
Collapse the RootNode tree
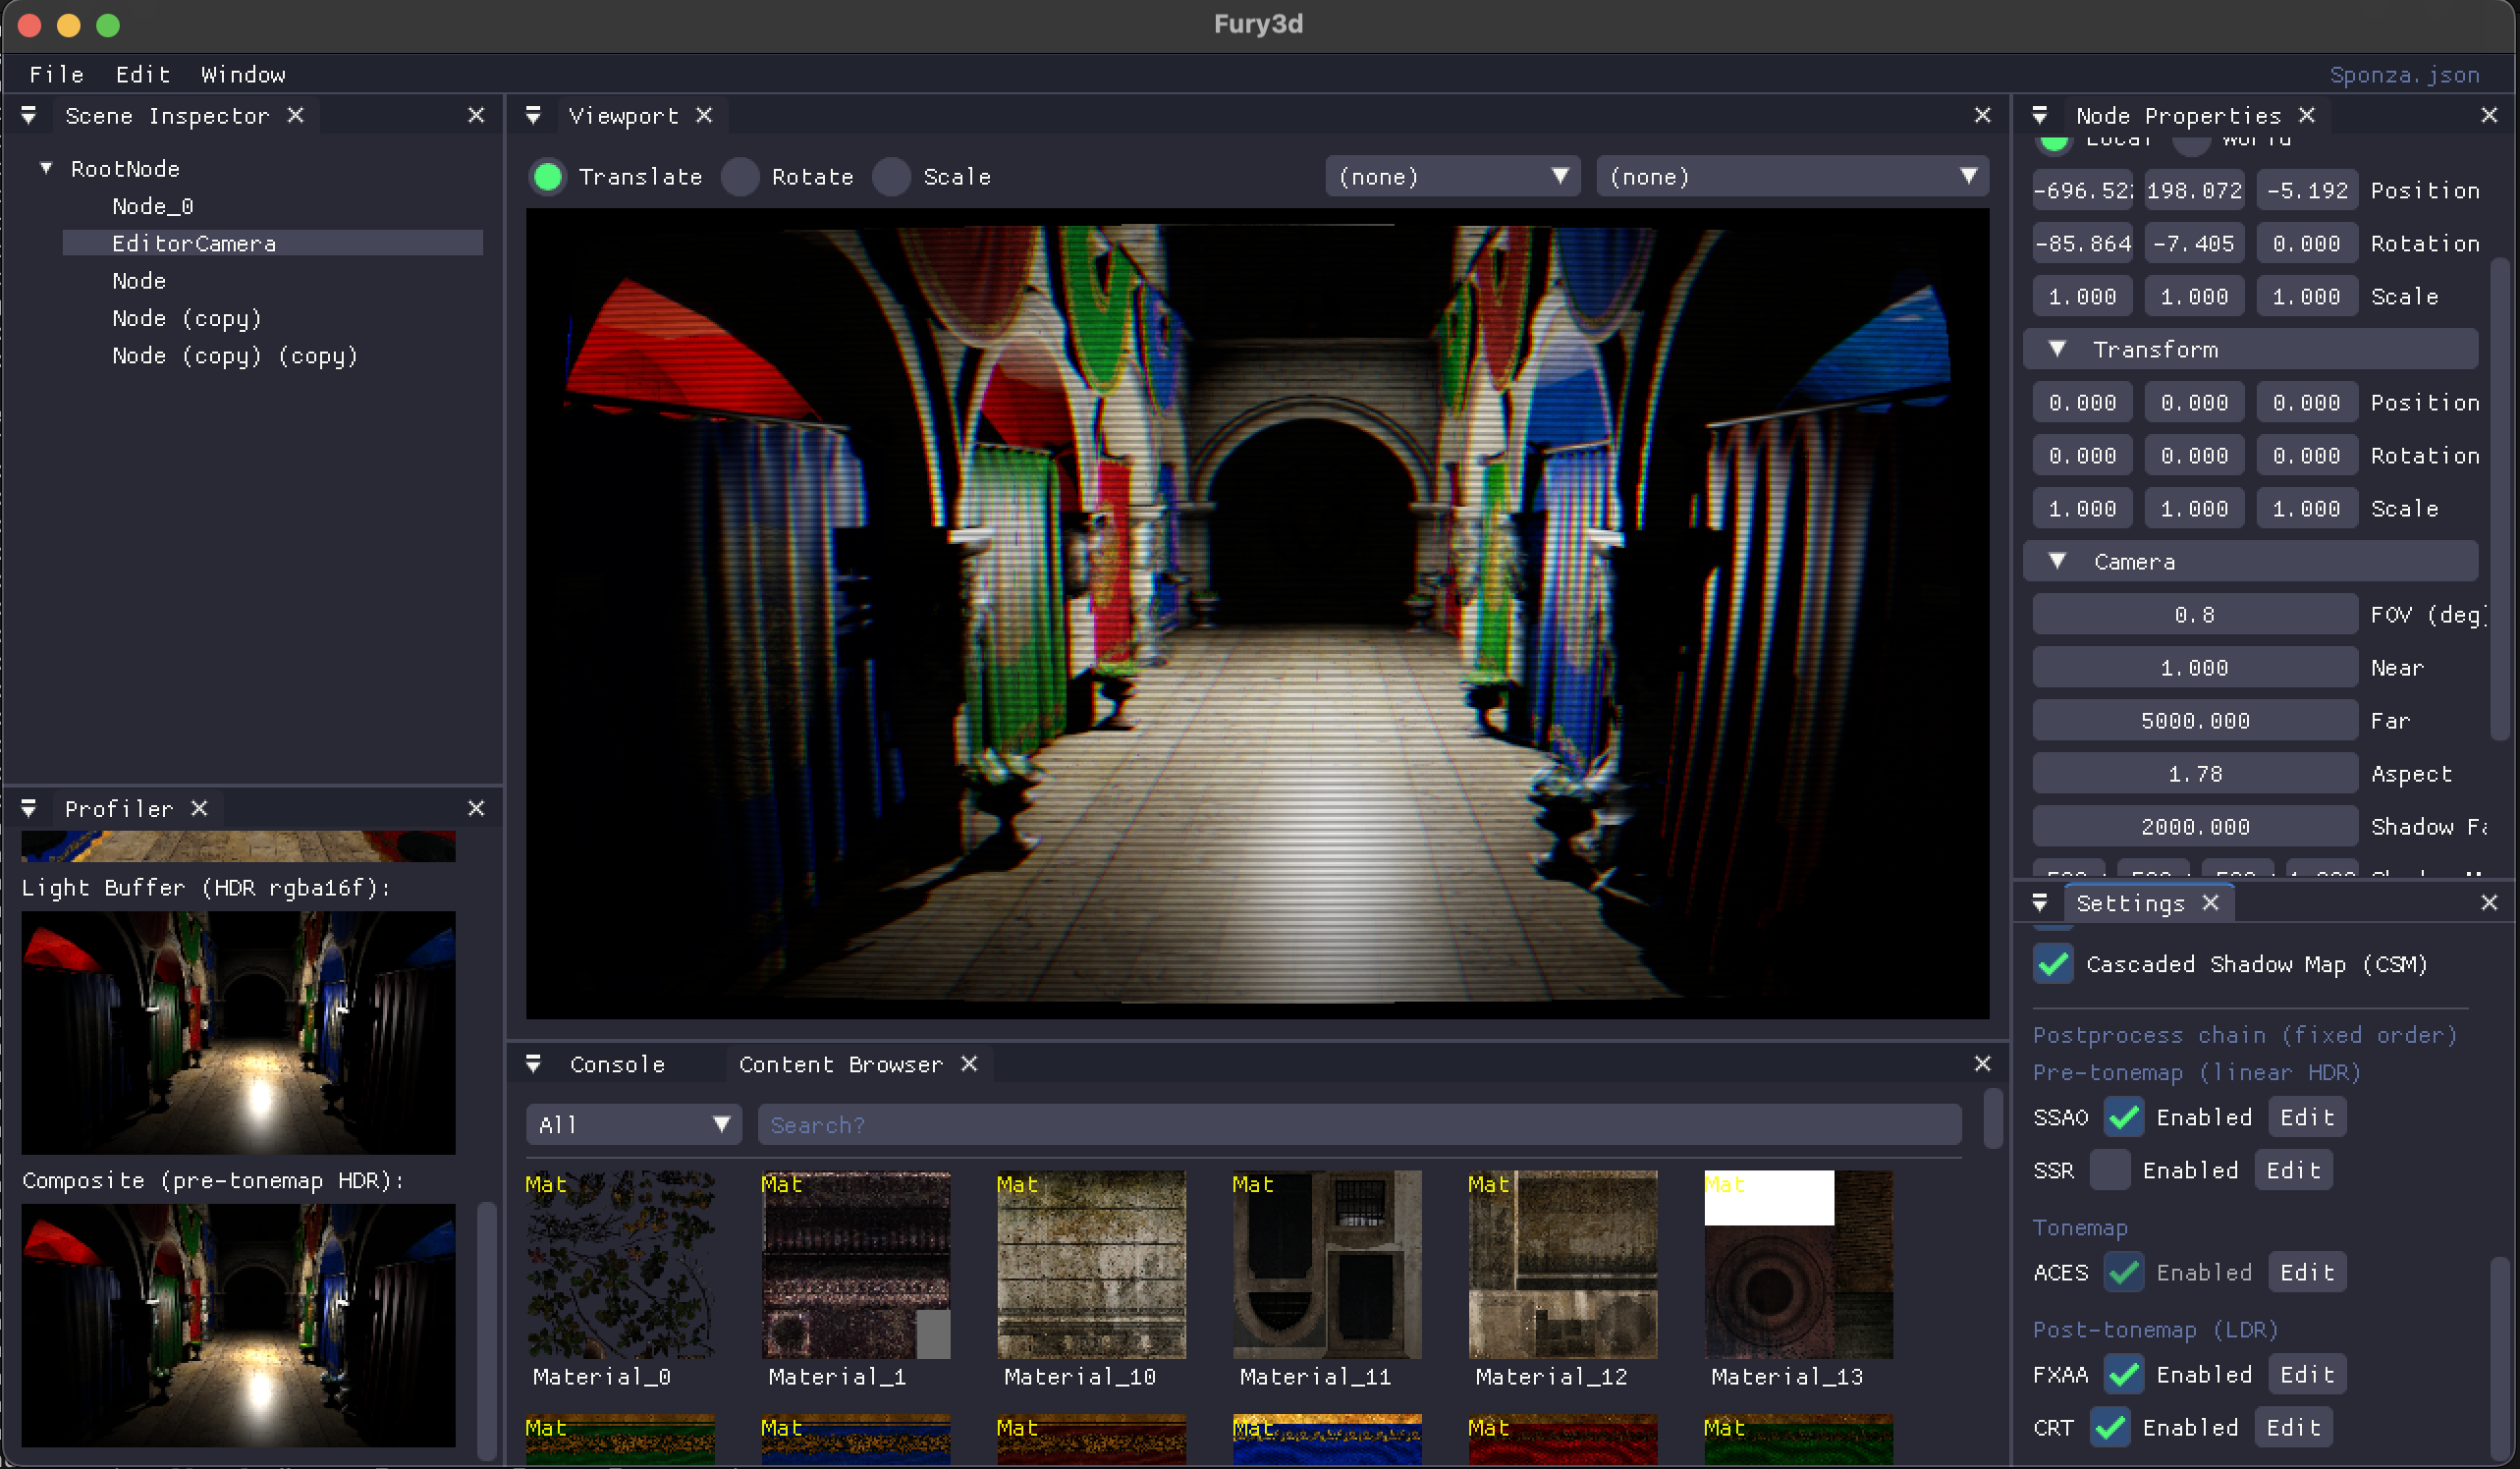point(46,169)
